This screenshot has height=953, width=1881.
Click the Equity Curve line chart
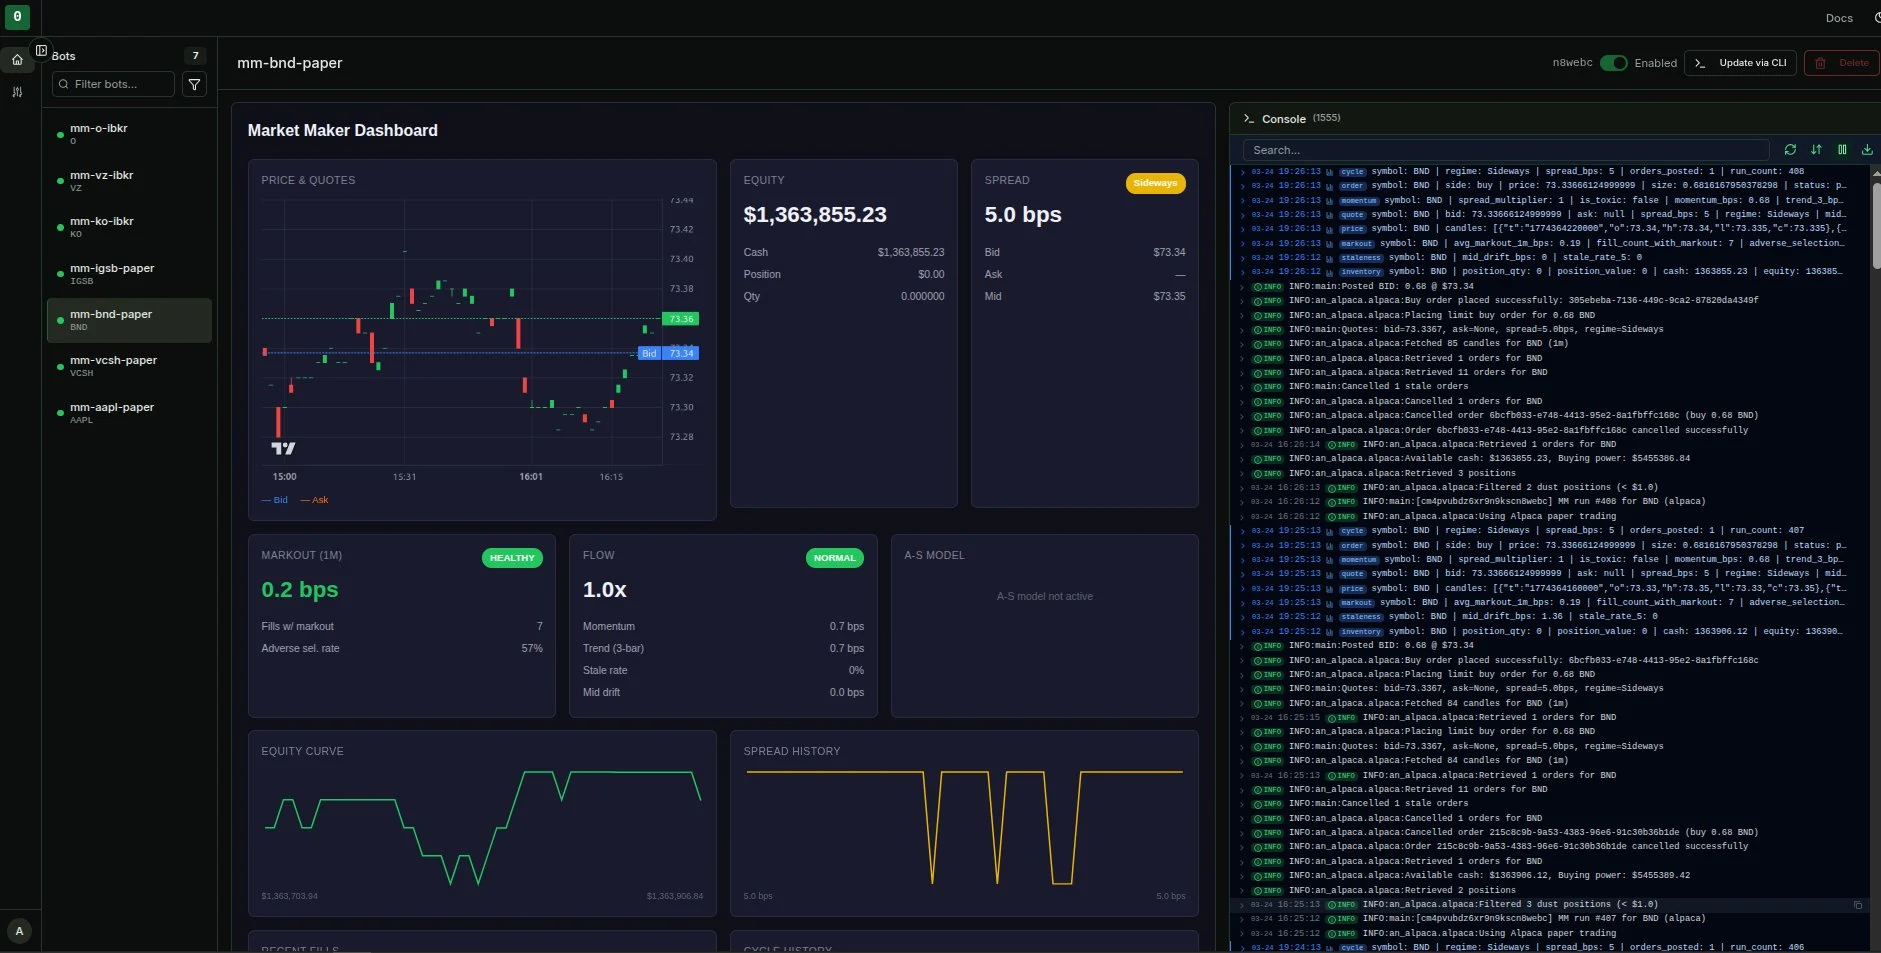click(482, 827)
